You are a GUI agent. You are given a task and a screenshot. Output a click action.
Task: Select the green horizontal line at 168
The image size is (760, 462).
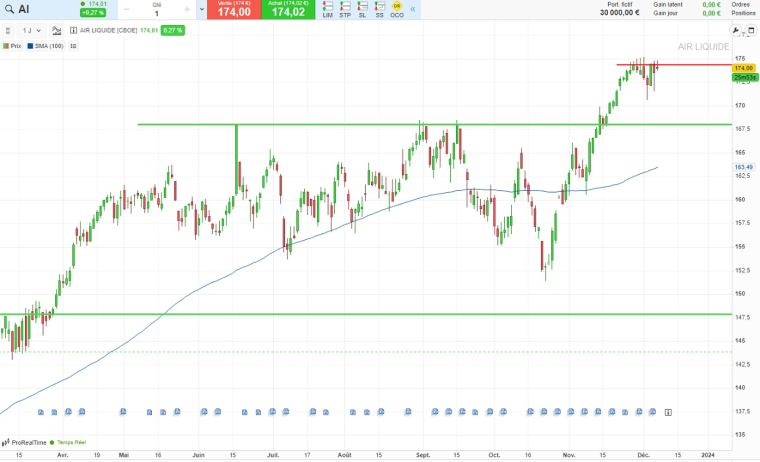pyautogui.click(x=434, y=125)
